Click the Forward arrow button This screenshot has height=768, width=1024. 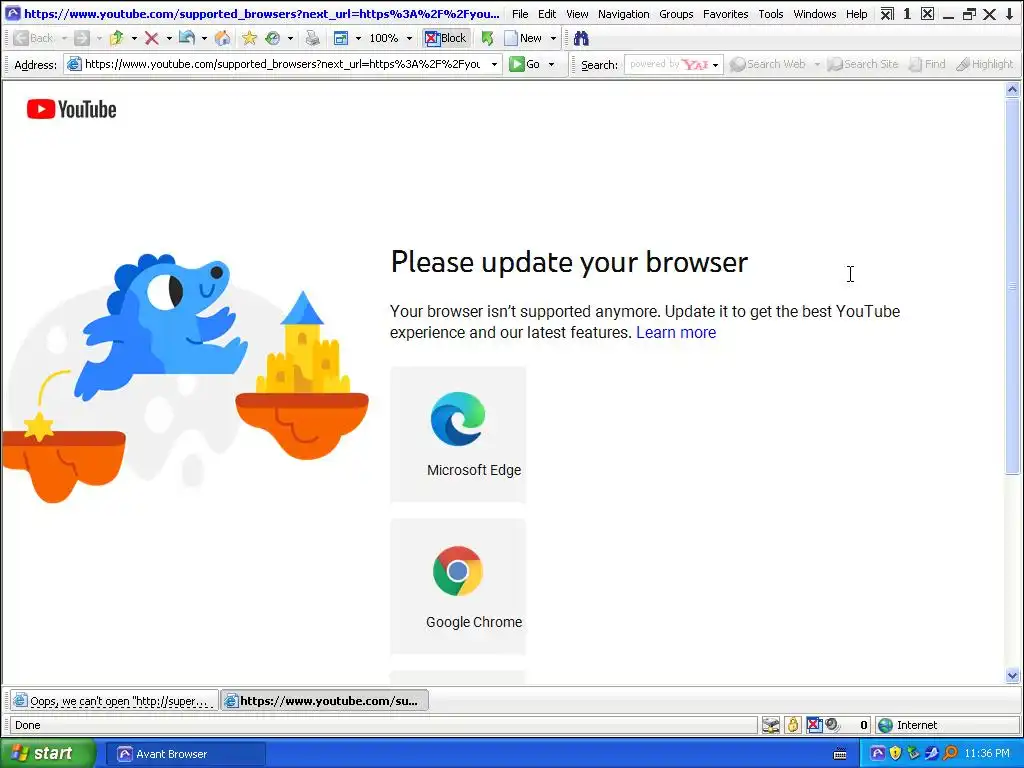82,39
